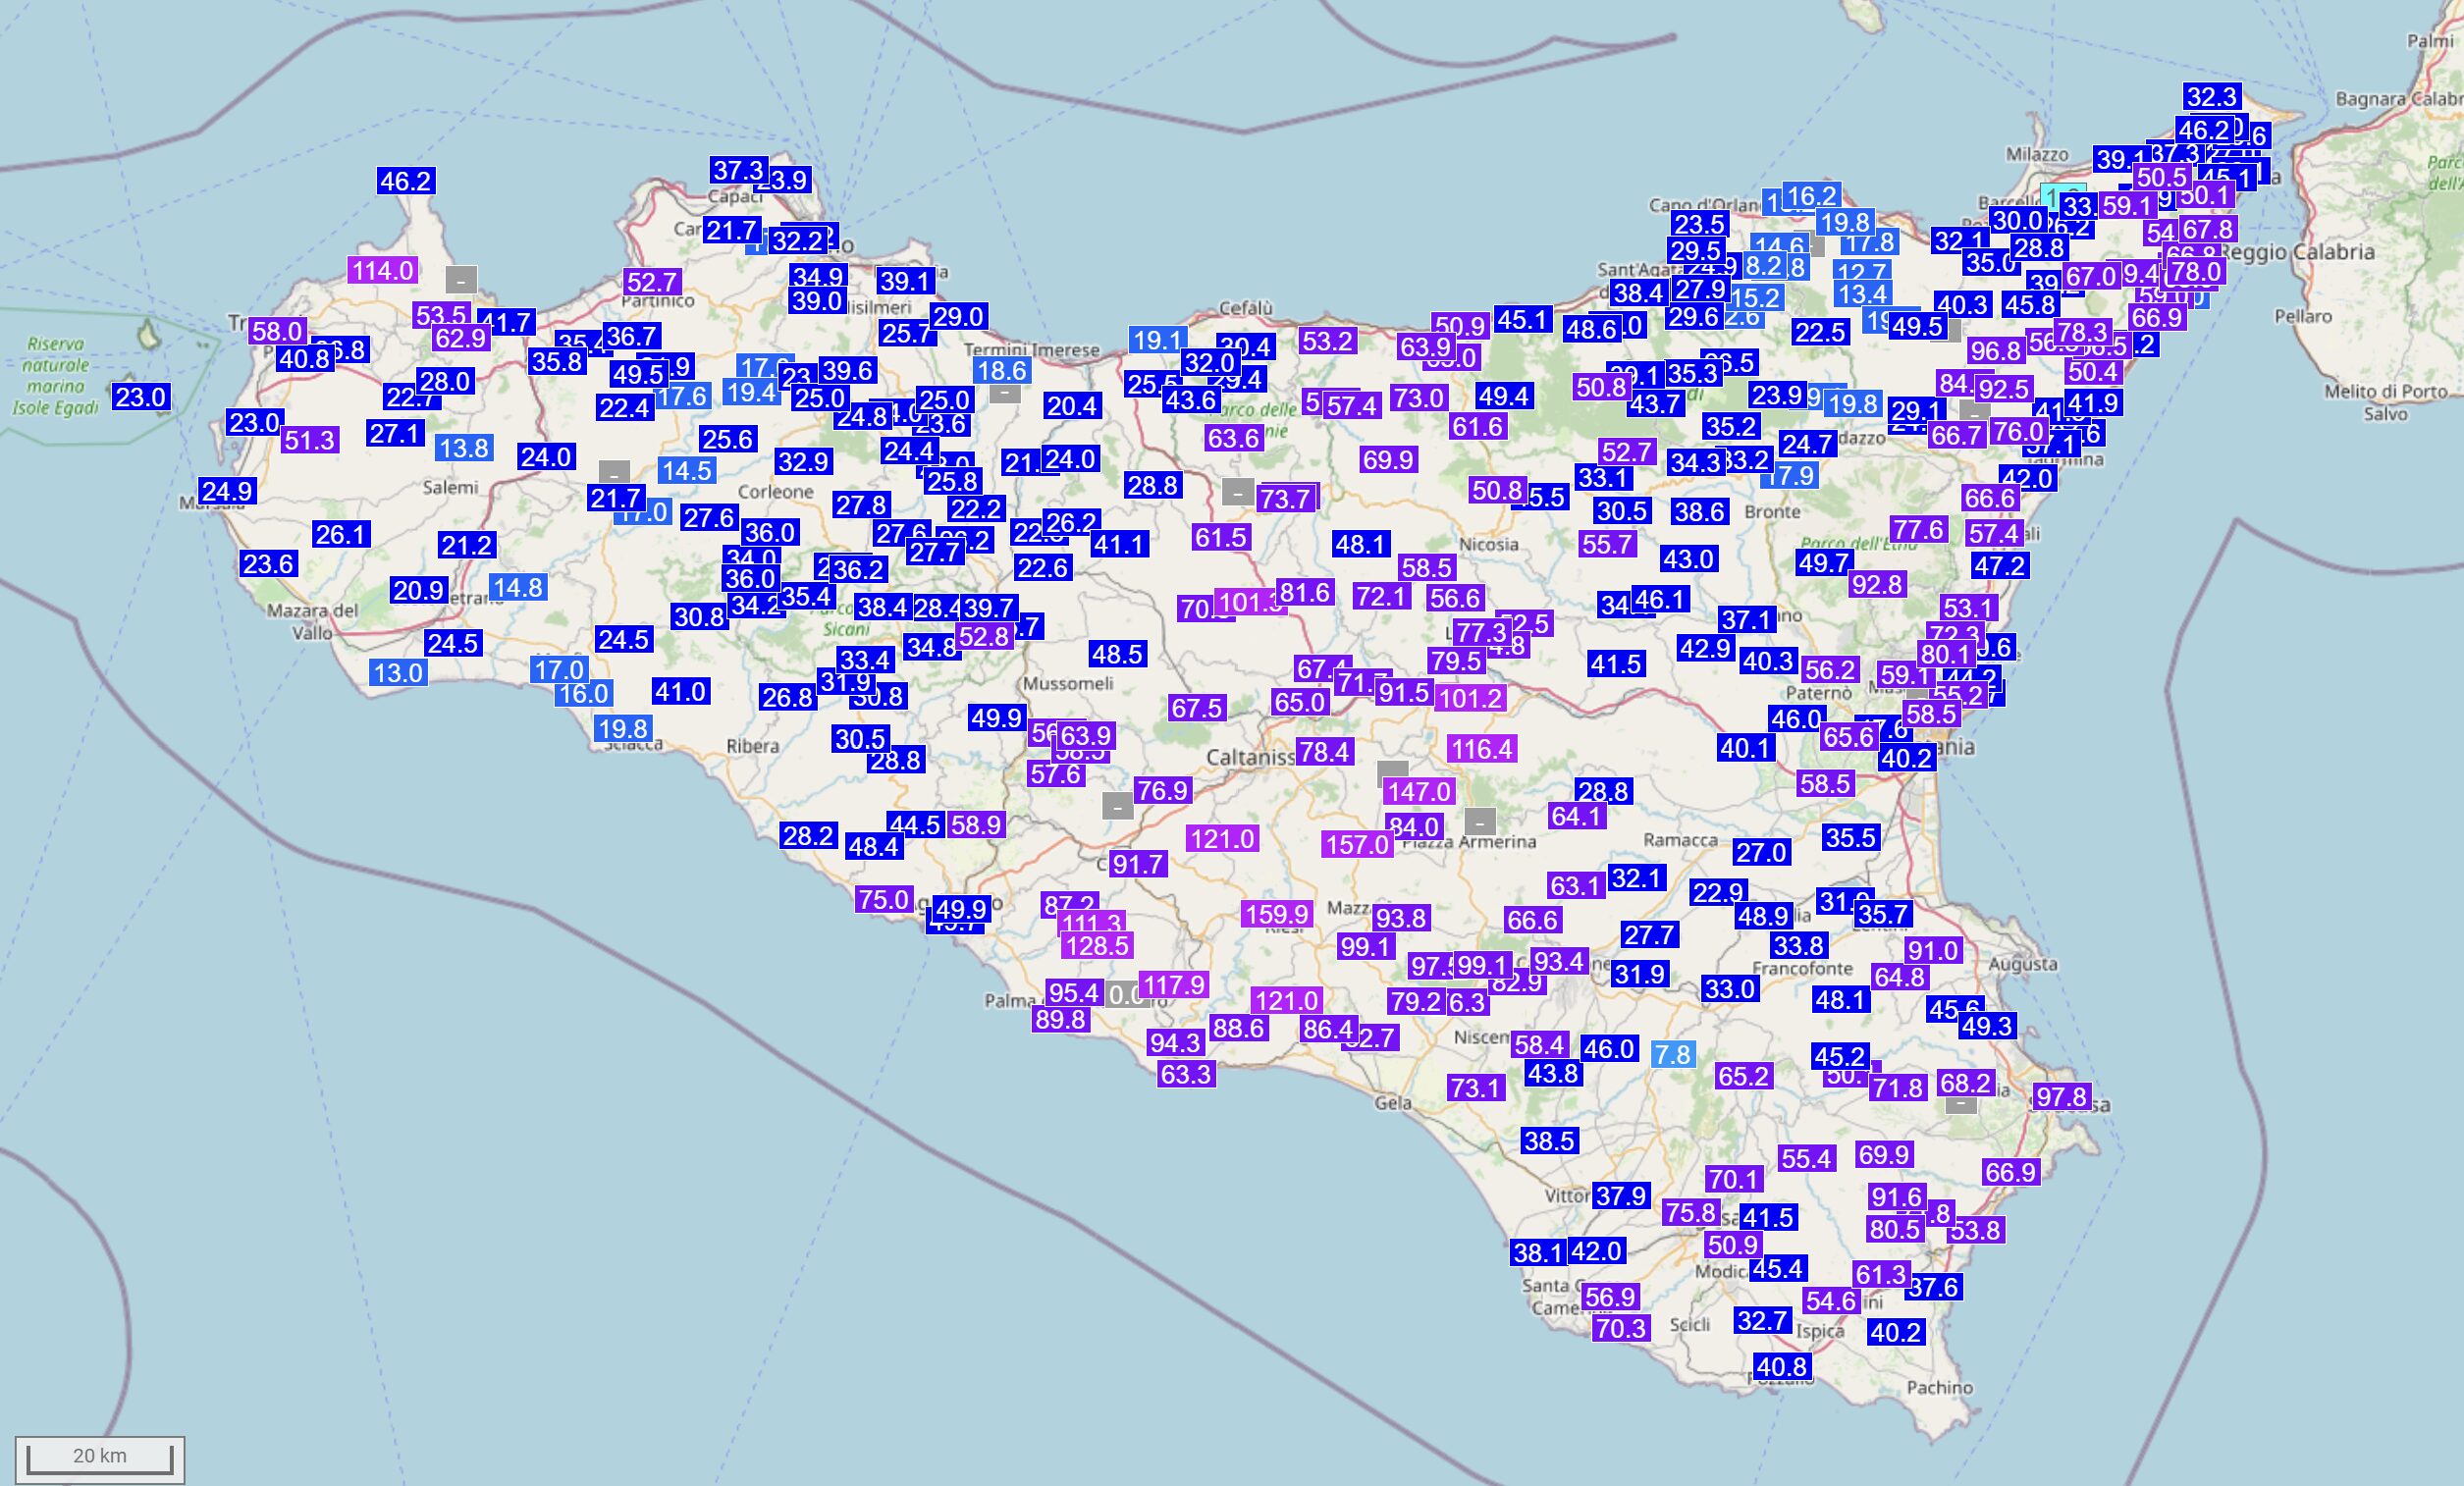Click the 159.9 rainfall station marker

(1275, 913)
